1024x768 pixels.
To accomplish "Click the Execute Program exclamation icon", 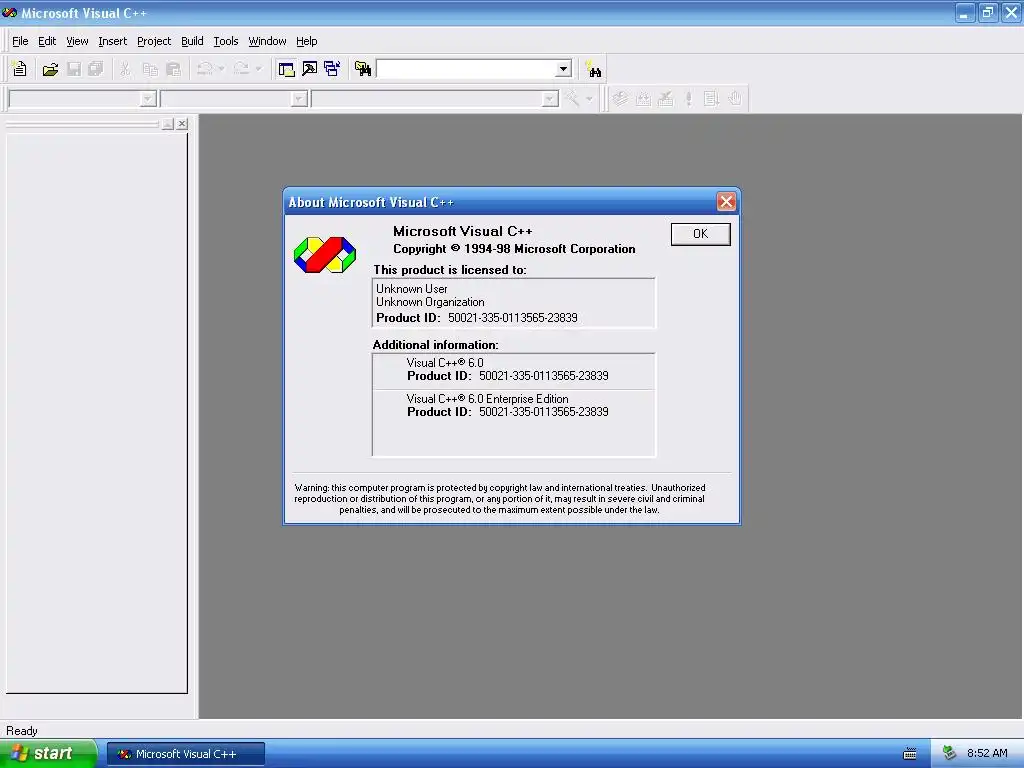I will (688, 99).
